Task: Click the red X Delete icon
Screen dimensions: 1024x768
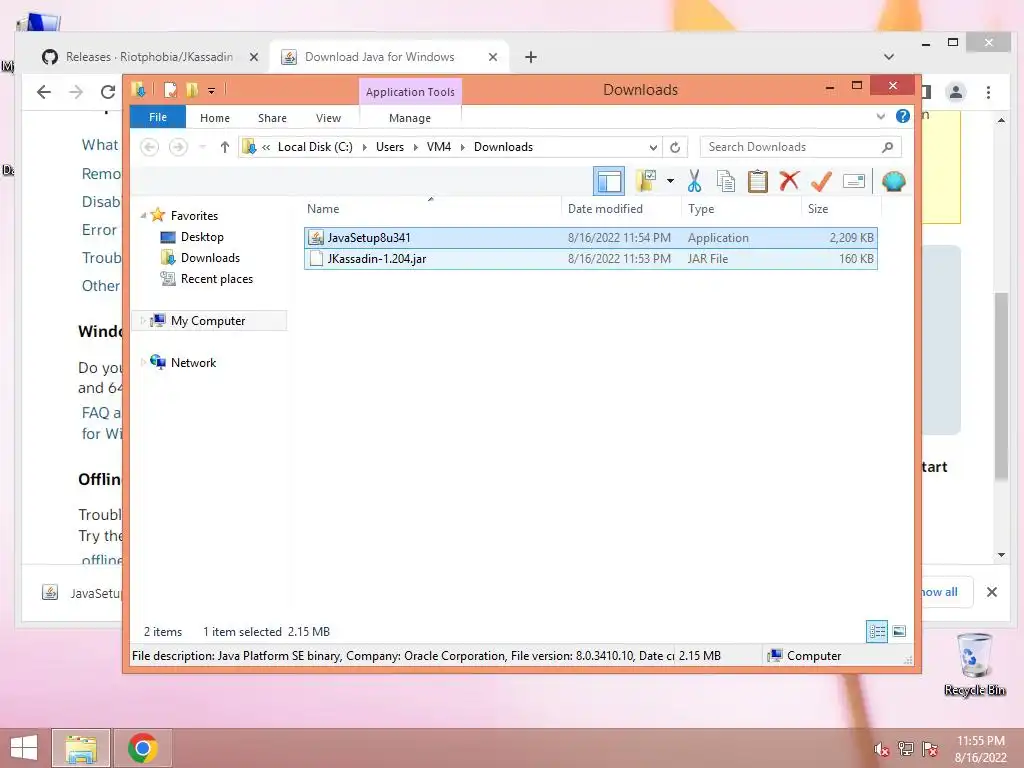Action: pyautogui.click(x=789, y=181)
